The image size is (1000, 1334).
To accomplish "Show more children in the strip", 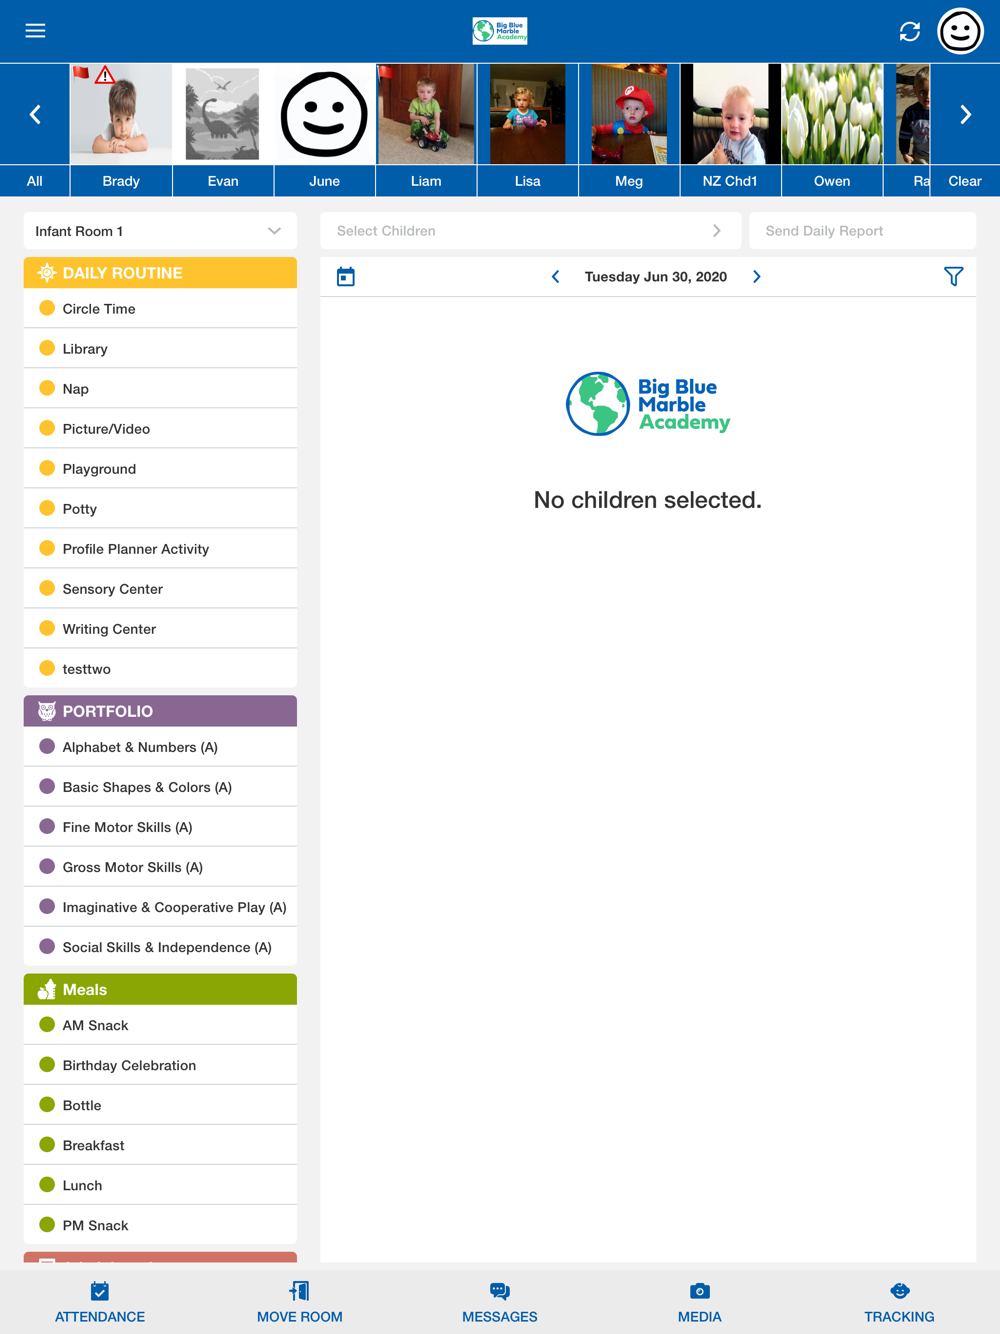I will click(x=965, y=115).
